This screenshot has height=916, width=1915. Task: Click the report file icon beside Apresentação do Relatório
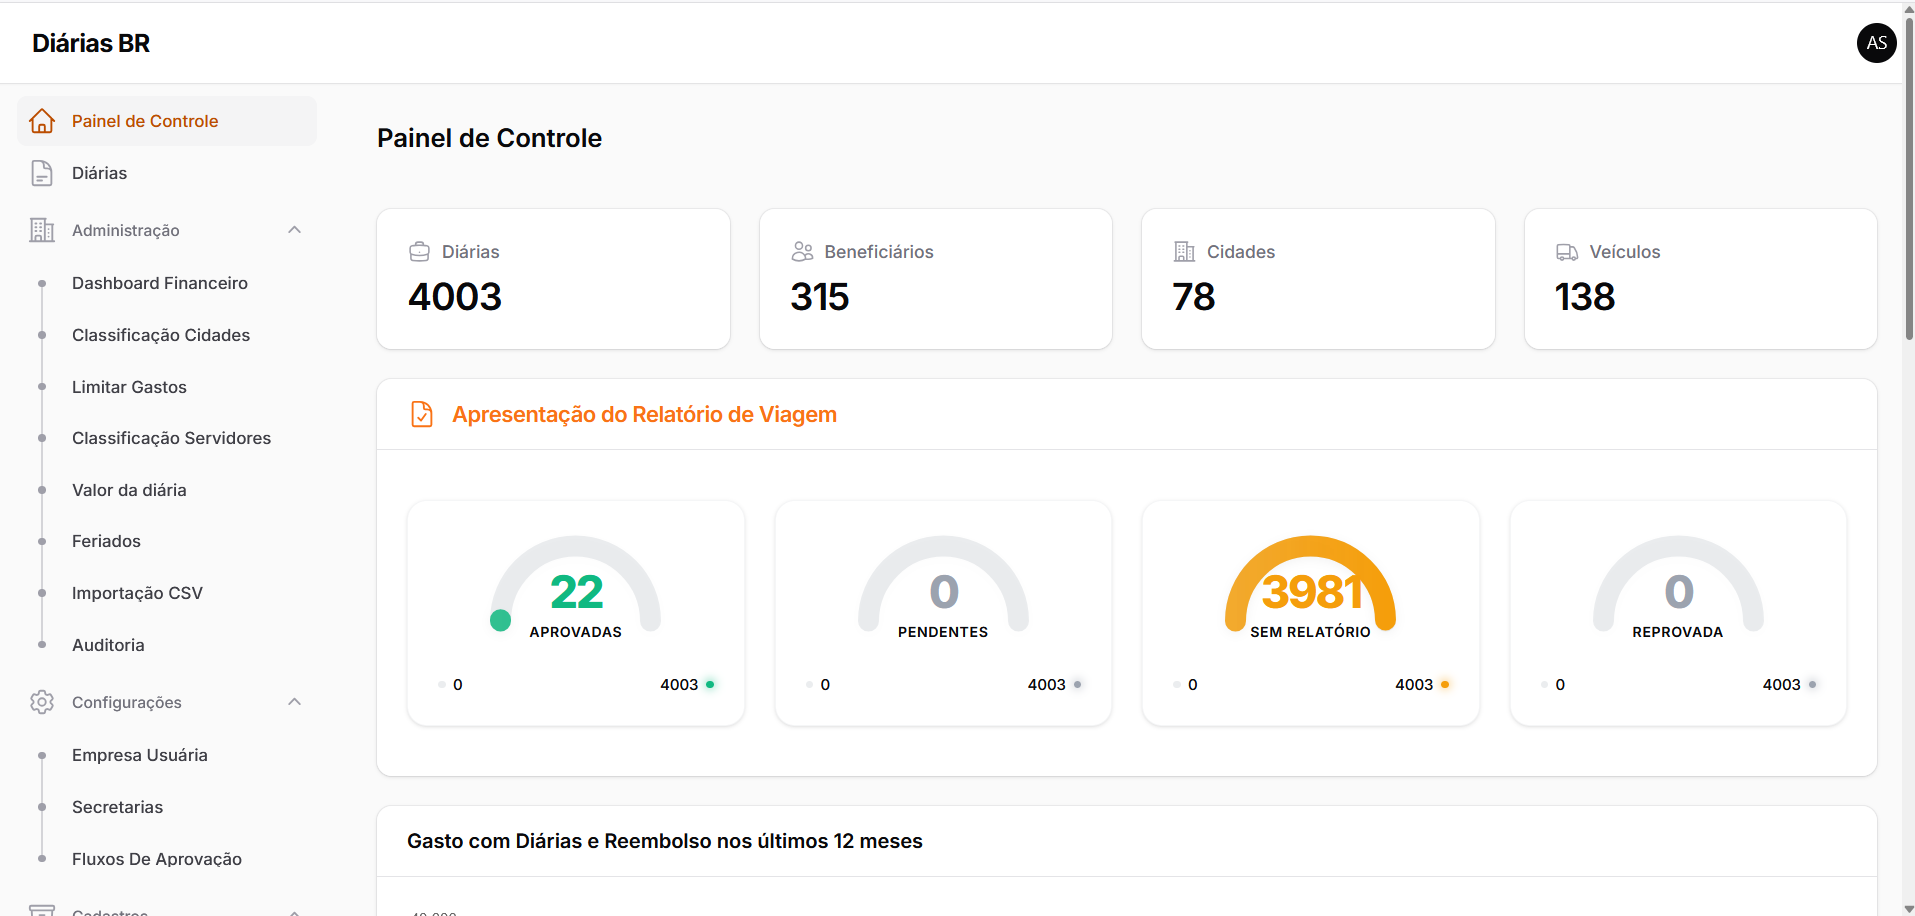tap(422, 414)
